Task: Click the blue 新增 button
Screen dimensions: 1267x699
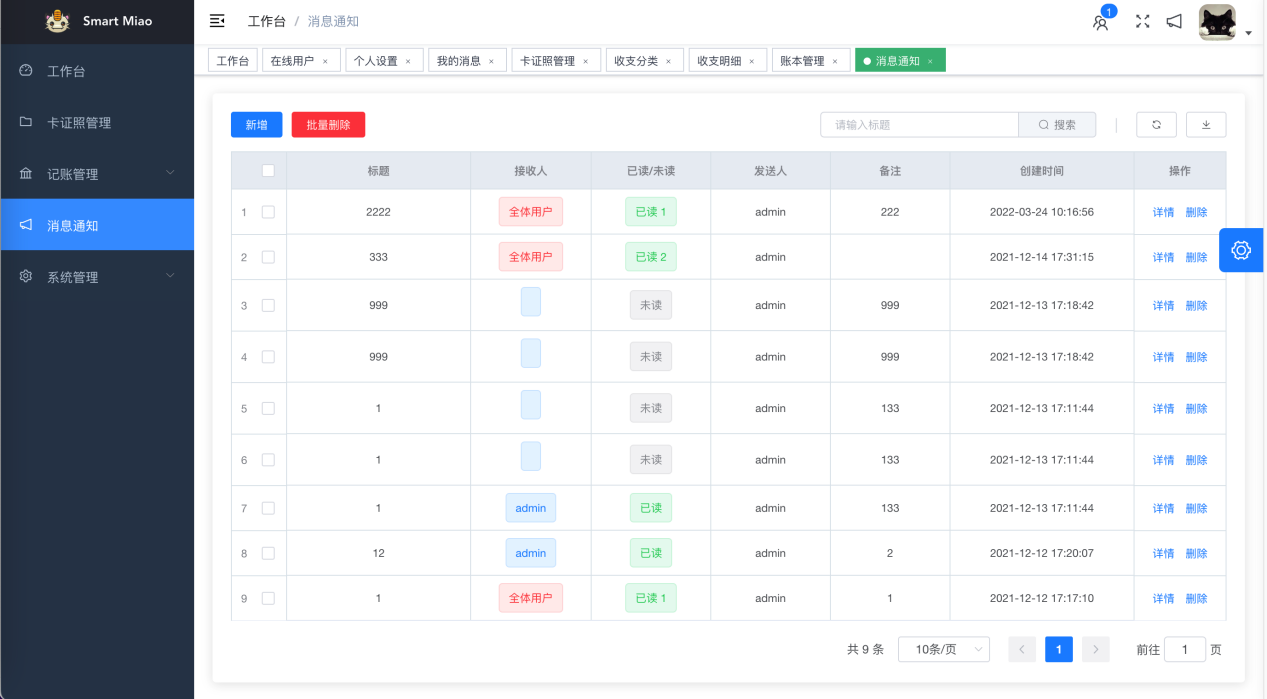Action: click(x=256, y=125)
